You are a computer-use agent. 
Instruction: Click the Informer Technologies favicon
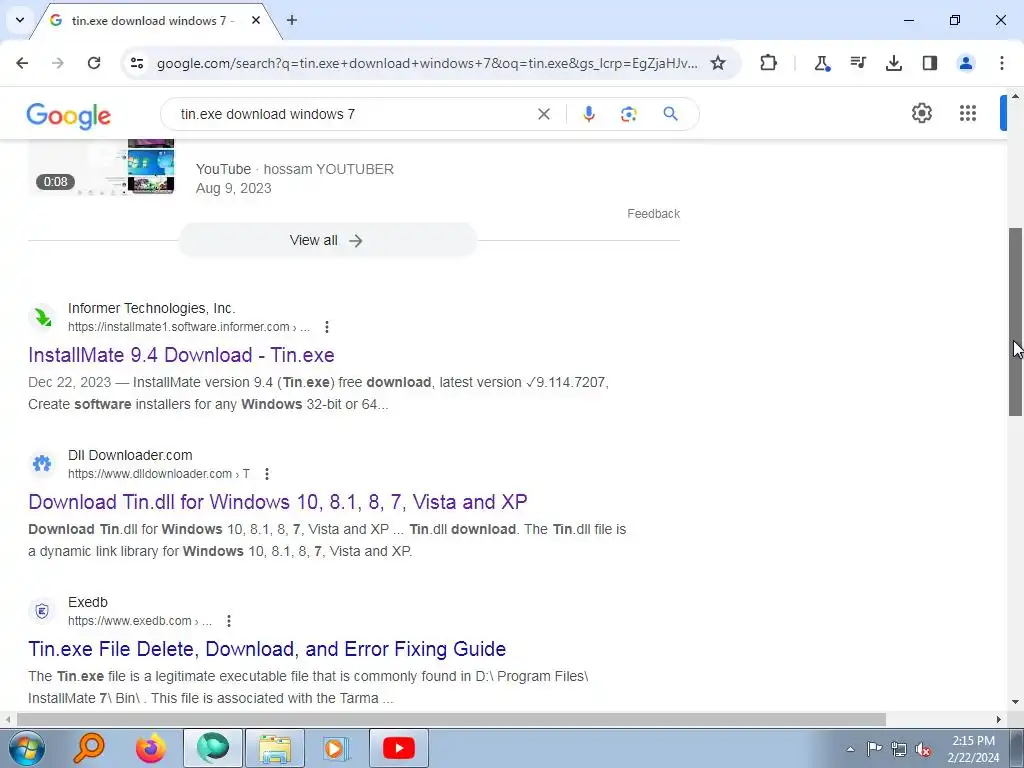coord(42,317)
